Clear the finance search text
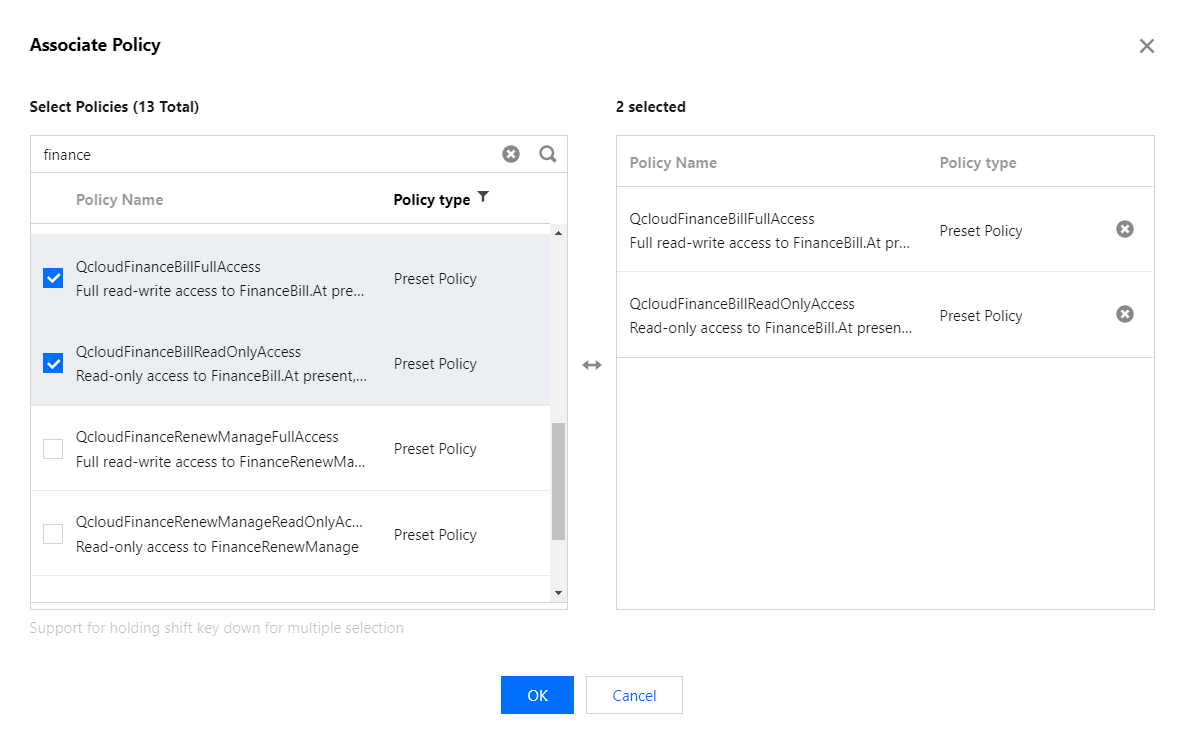 point(511,154)
